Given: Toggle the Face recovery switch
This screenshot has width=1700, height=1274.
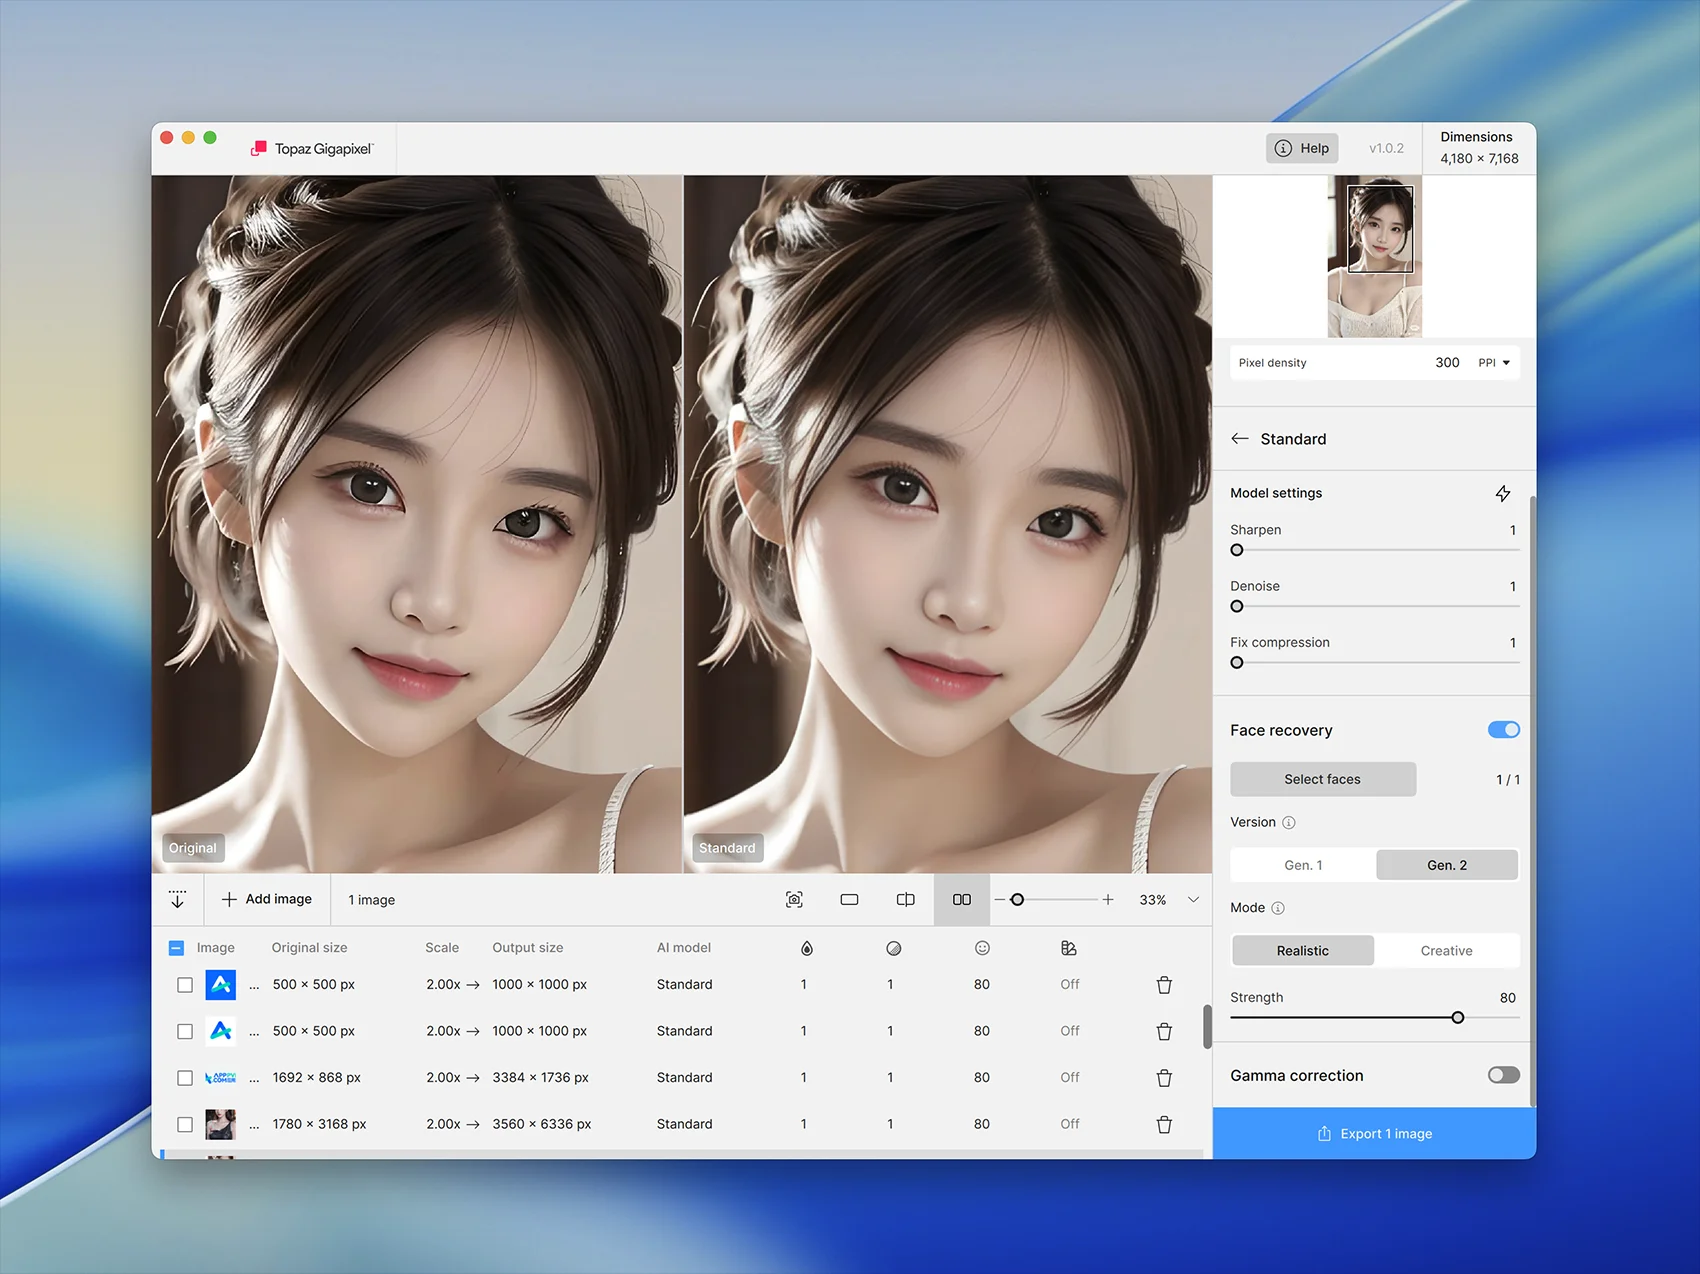Looking at the screenshot, I should coord(1503,730).
